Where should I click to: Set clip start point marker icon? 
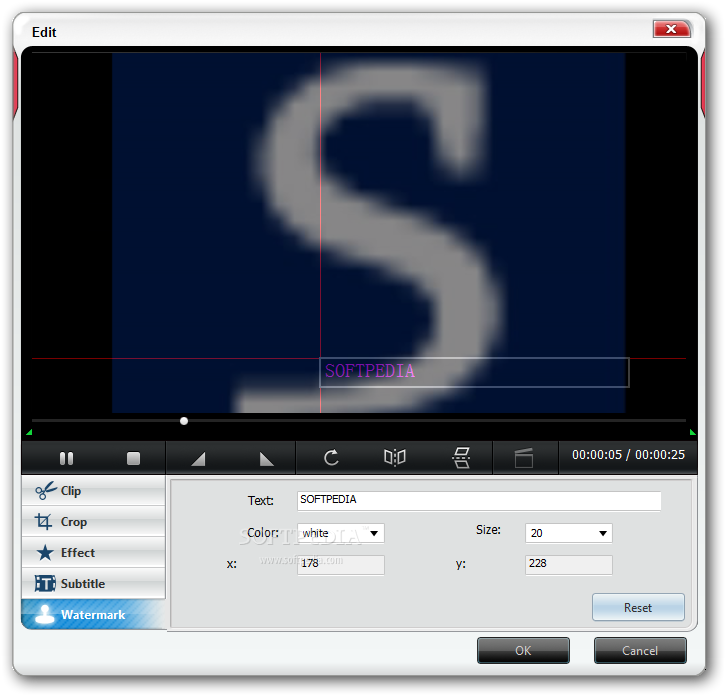pyautogui.click(x=198, y=459)
